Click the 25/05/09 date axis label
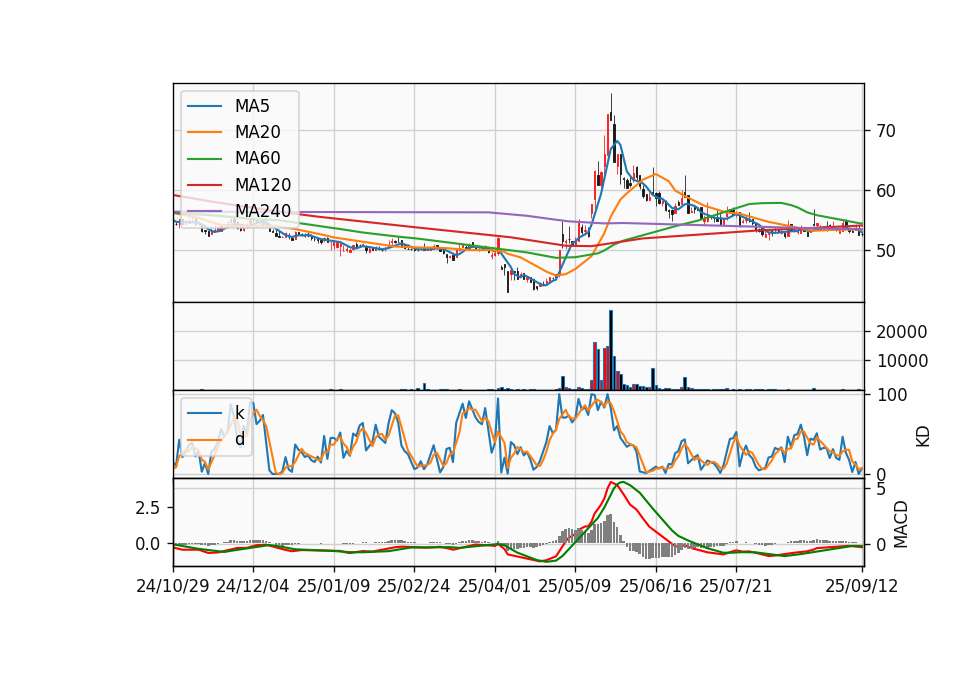Viewport: 960px width, 690px height. click(x=575, y=586)
